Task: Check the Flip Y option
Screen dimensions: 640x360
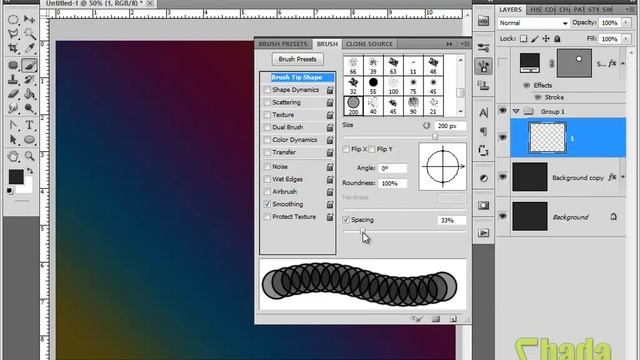Action: (x=371, y=149)
